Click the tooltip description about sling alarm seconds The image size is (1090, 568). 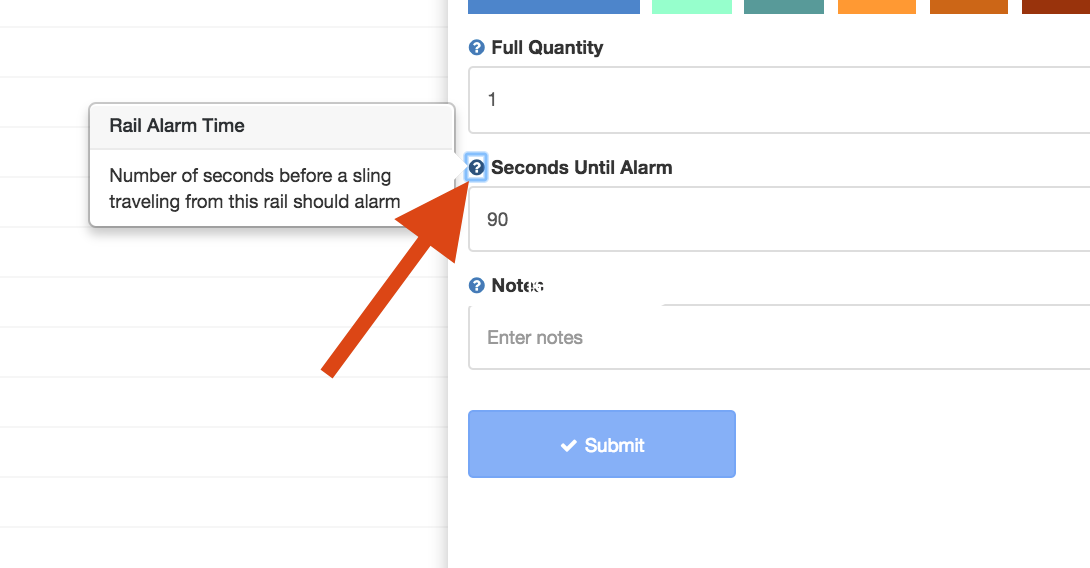pos(254,188)
